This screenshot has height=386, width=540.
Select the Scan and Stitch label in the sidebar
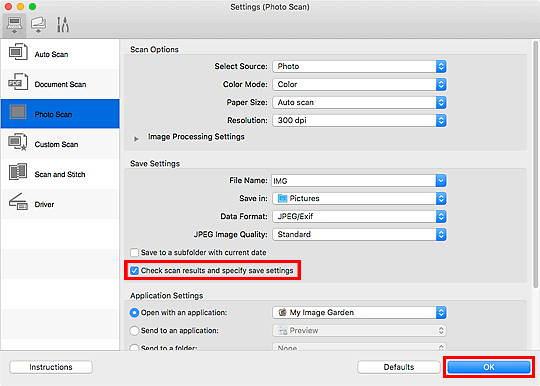click(x=60, y=174)
